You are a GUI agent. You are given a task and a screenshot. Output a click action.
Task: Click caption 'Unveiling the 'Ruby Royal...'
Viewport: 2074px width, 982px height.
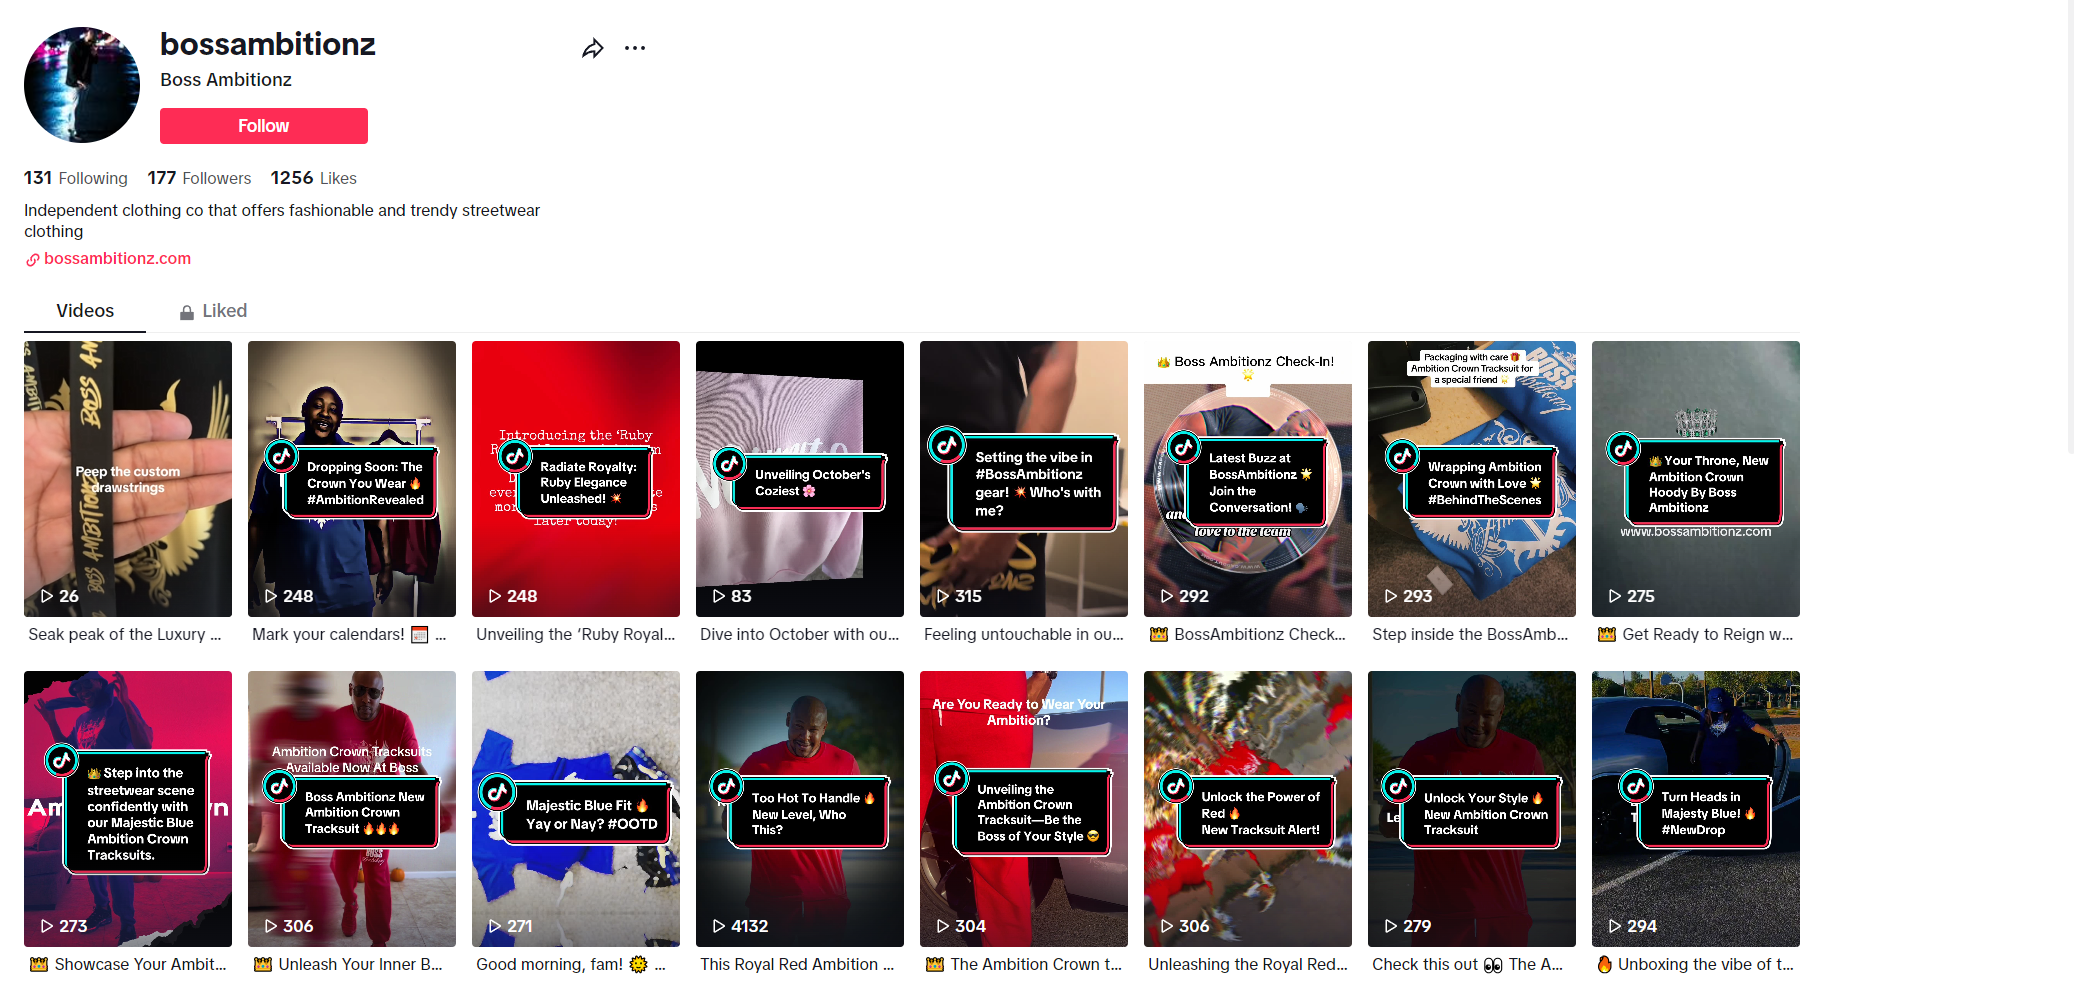[x=576, y=634]
